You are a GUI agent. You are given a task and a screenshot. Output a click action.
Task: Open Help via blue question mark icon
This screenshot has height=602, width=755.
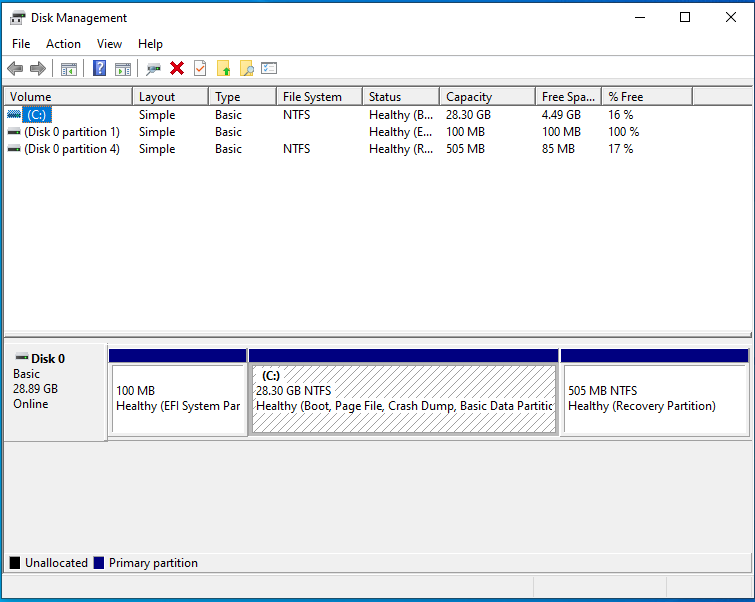tap(99, 68)
